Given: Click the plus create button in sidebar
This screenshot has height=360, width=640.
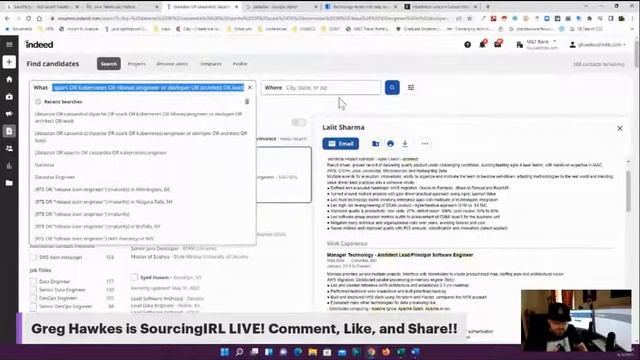Looking at the screenshot, I should pos(9,62).
